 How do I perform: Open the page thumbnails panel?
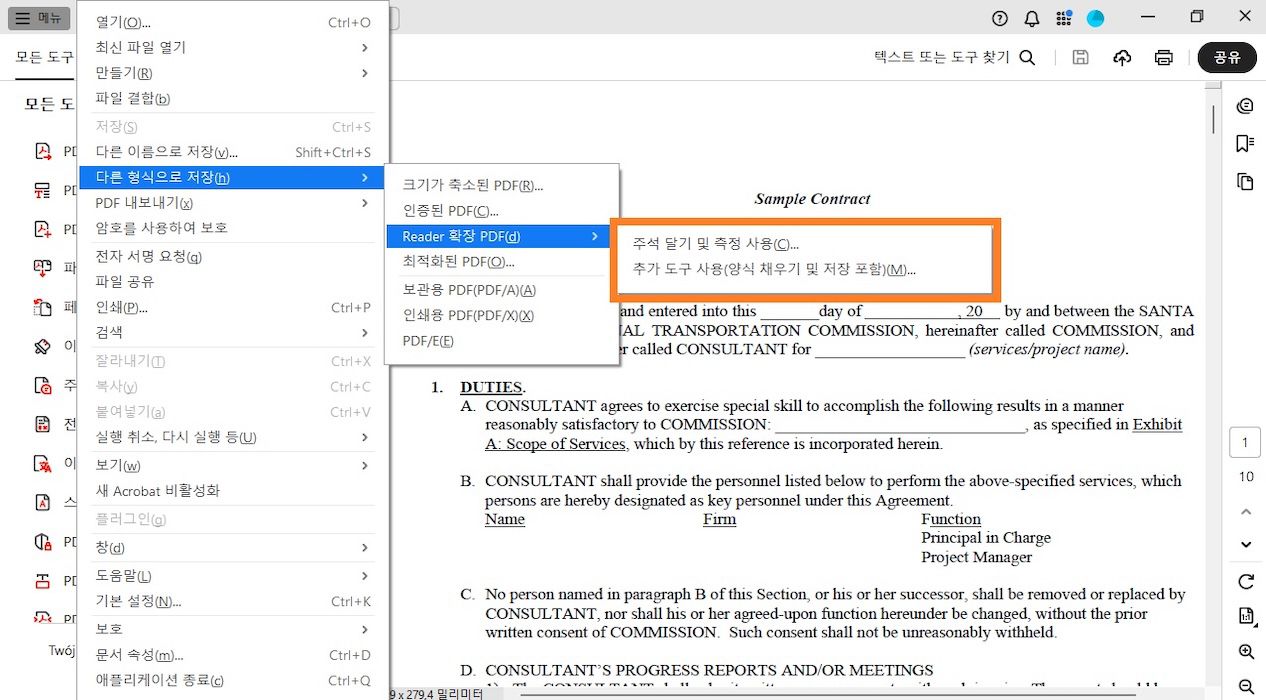pos(1245,181)
